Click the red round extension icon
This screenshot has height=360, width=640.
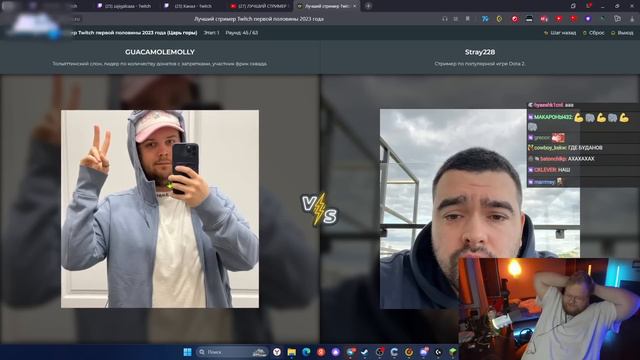point(515,19)
